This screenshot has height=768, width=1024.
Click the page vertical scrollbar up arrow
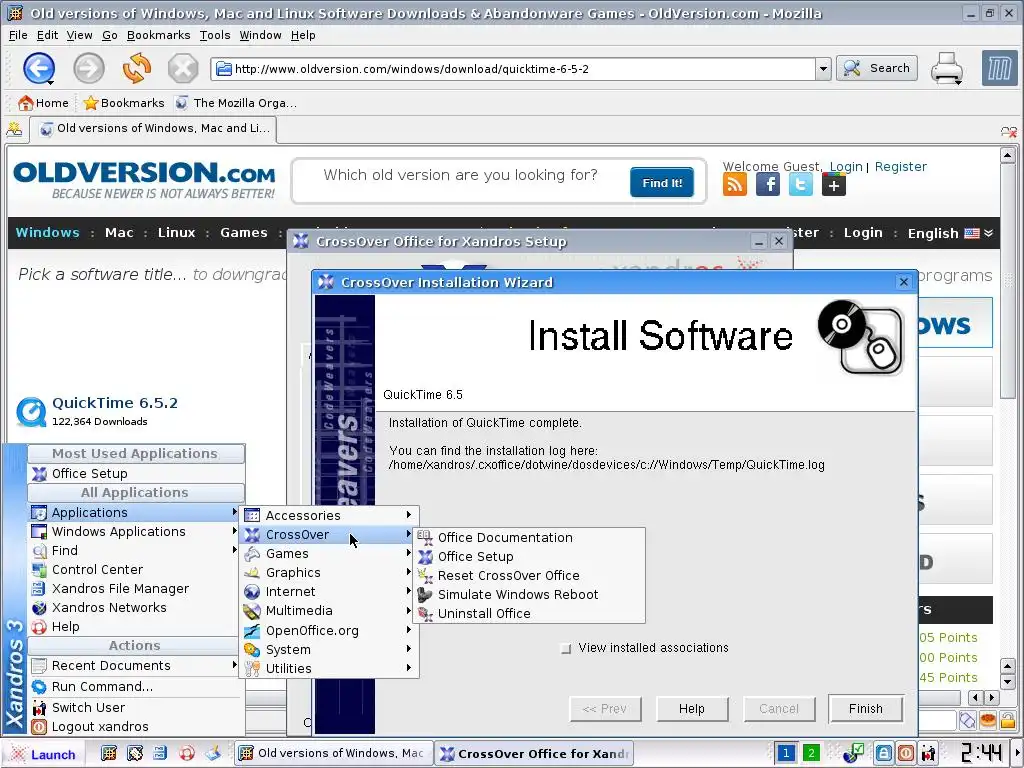(1008, 155)
